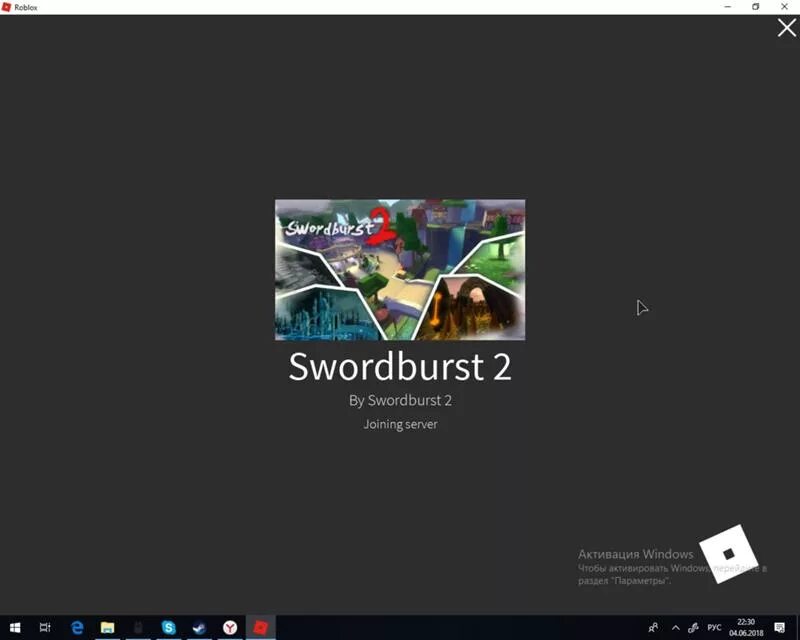Open File Explorer from the taskbar
Image resolution: width=800 pixels, height=640 pixels.
point(107,627)
